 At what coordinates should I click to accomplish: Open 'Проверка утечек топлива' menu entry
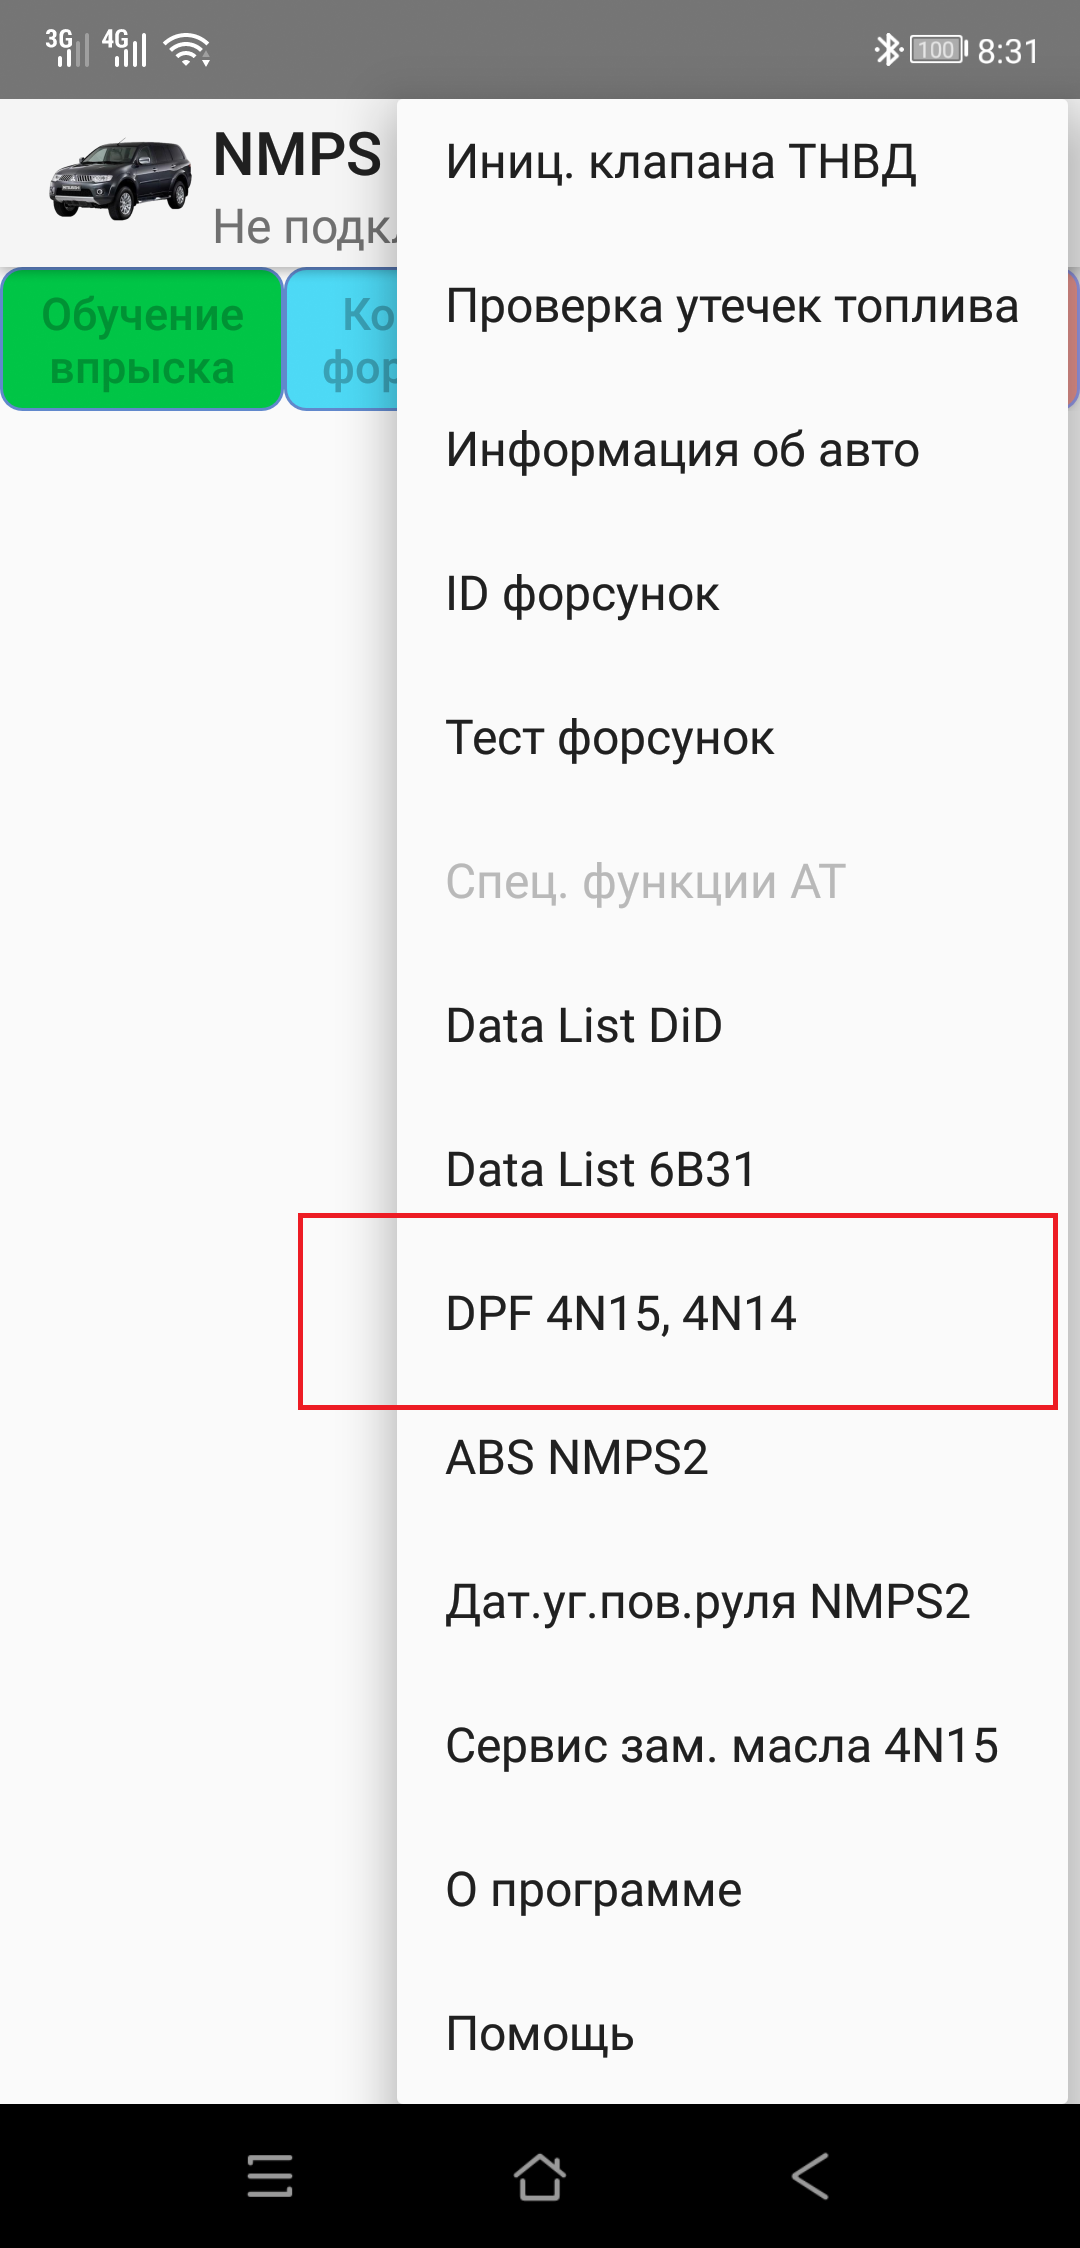coord(732,306)
